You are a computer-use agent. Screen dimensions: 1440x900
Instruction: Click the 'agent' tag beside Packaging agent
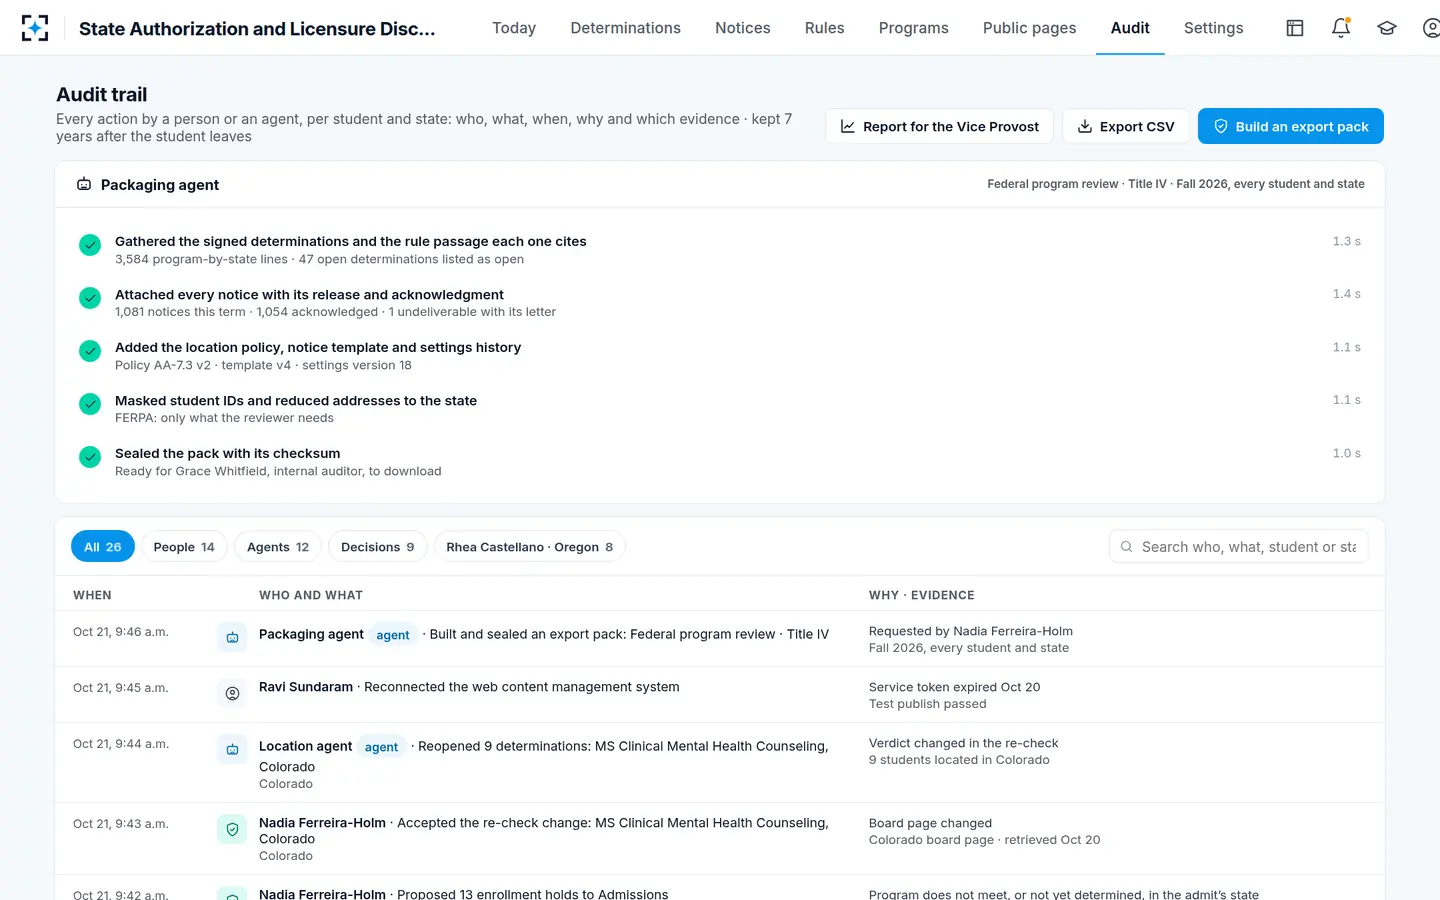(x=393, y=635)
